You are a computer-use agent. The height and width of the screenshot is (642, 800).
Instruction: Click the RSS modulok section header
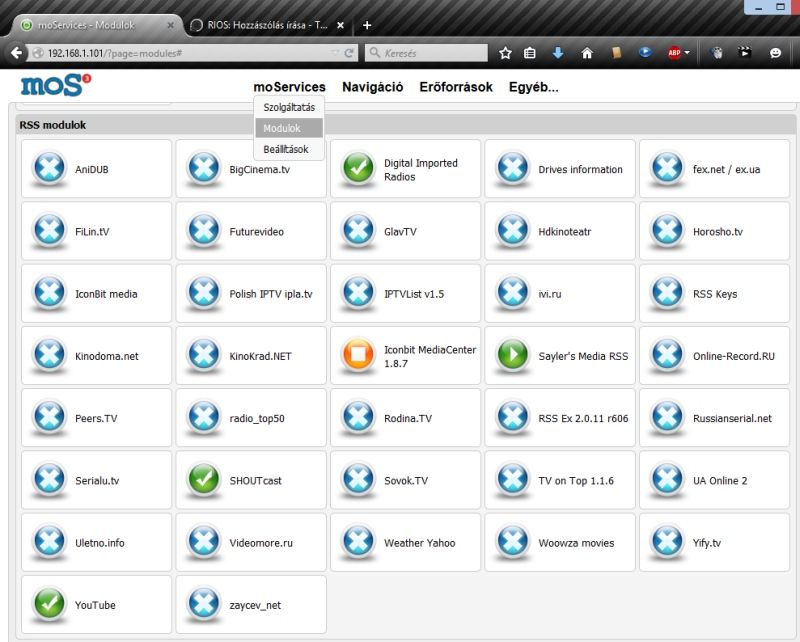point(406,125)
